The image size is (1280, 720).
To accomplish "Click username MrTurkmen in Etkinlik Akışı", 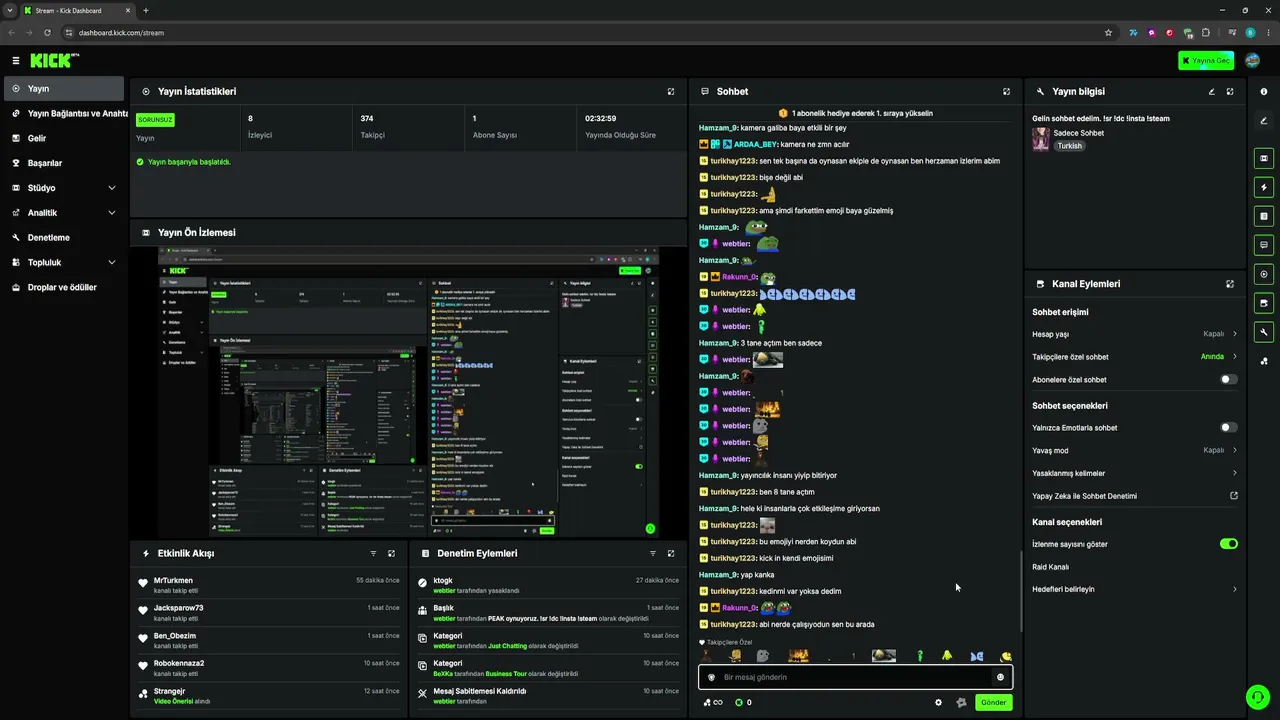I will (x=173, y=580).
